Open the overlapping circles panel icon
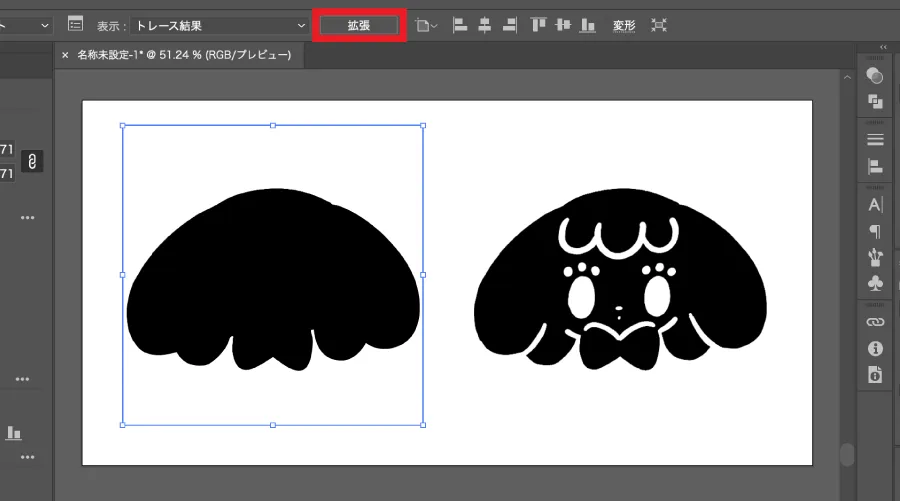The height and width of the screenshot is (501, 900). 875,76
